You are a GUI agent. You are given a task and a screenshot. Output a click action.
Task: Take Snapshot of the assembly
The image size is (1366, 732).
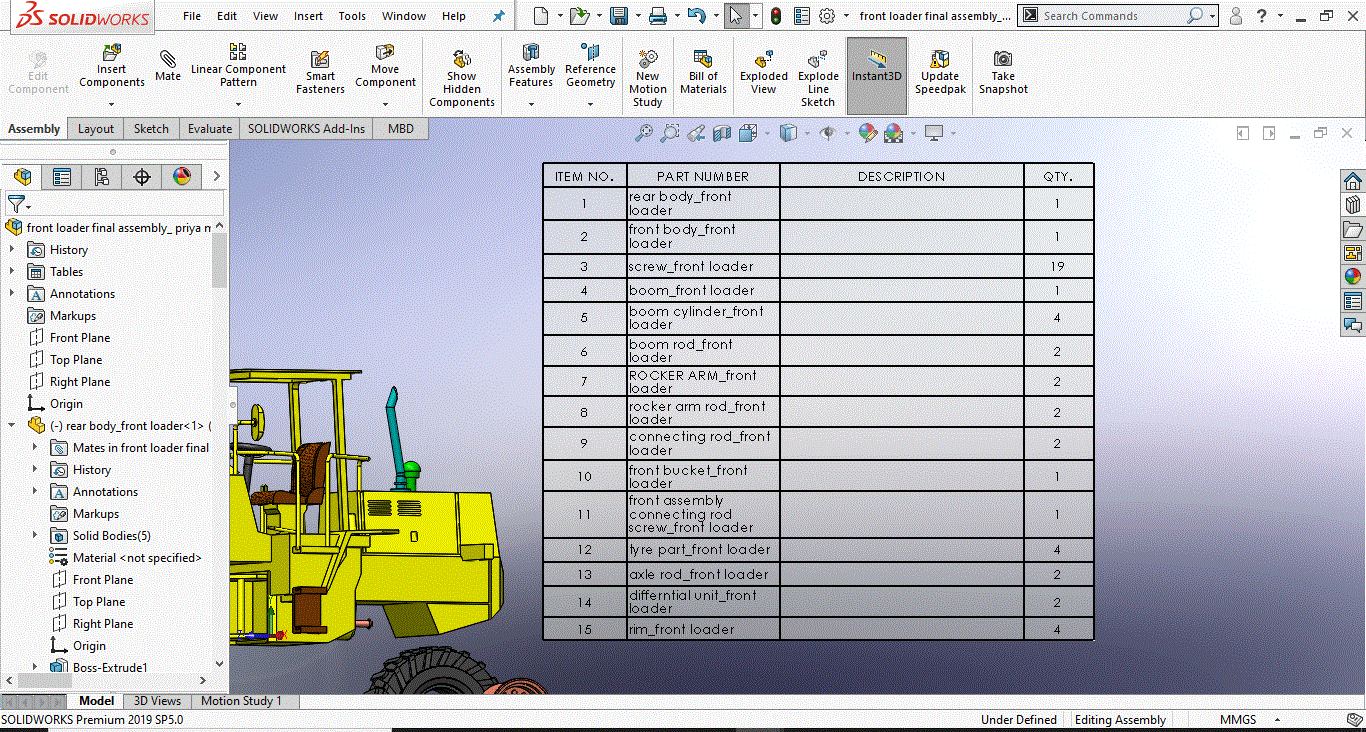click(1003, 72)
